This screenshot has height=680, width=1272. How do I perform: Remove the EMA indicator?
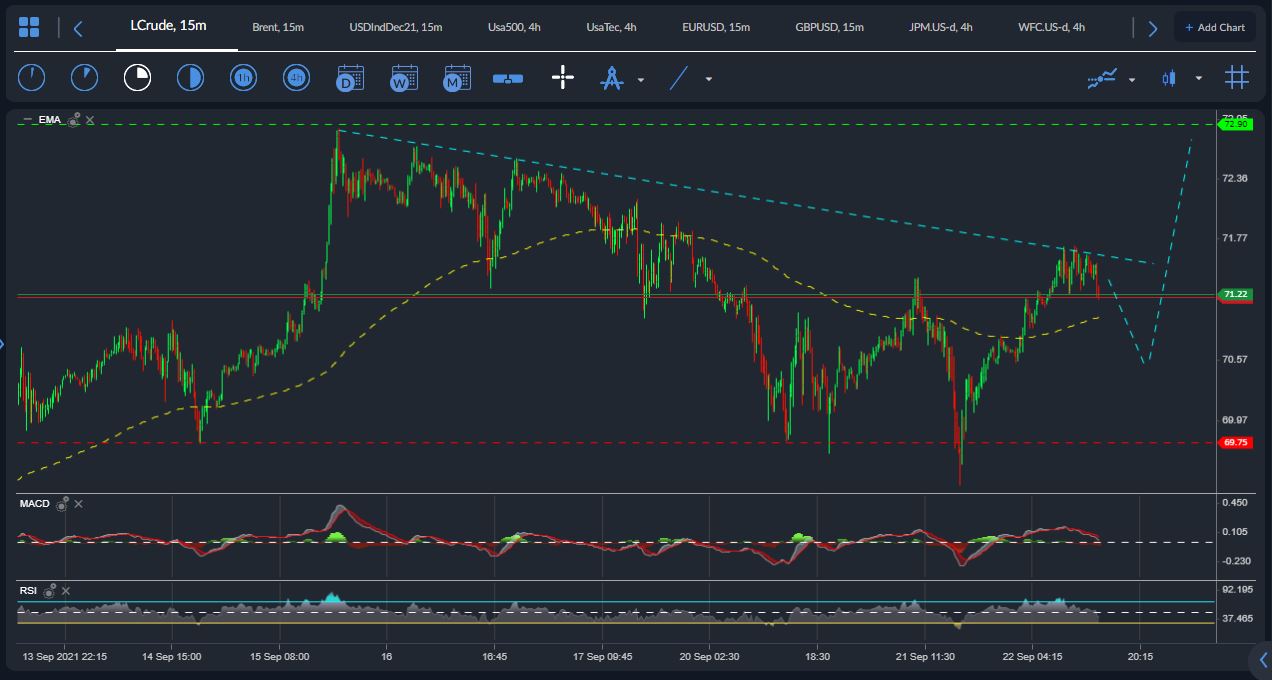(x=90, y=120)
